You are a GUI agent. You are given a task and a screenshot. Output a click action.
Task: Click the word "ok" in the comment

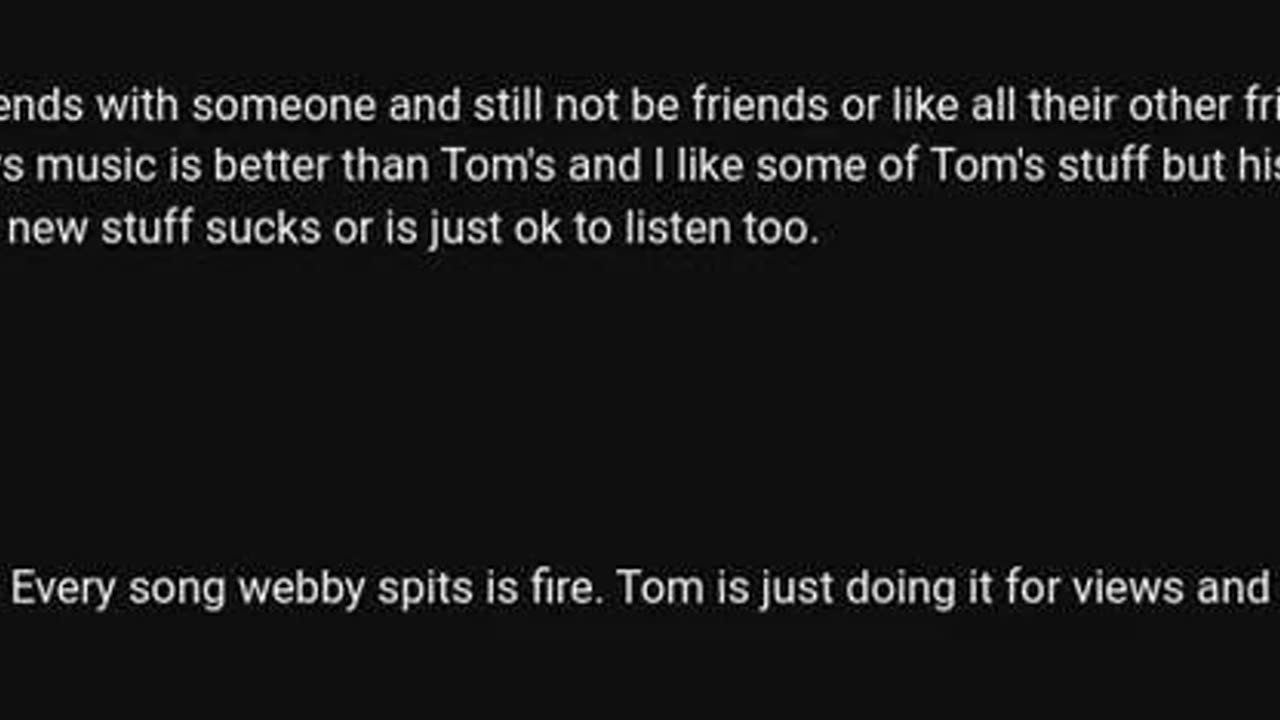[x=538, y=228]
